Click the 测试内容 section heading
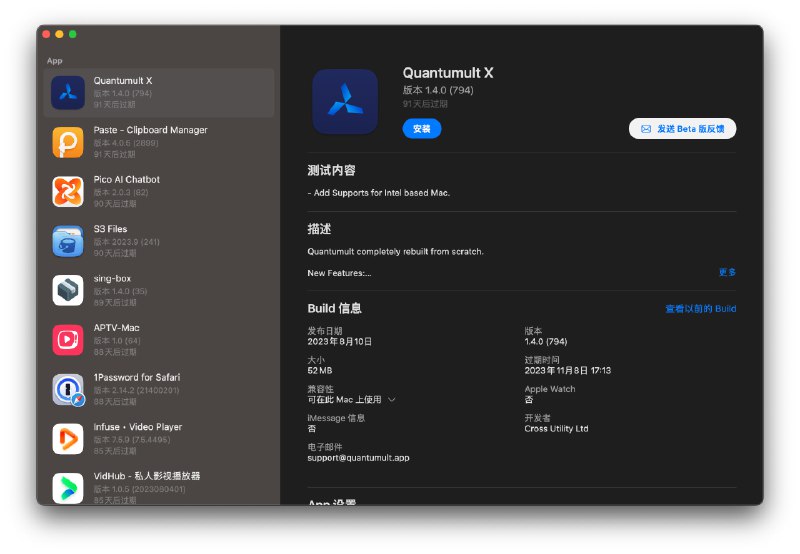Screen dimensions: 800x554 [331, 170]
